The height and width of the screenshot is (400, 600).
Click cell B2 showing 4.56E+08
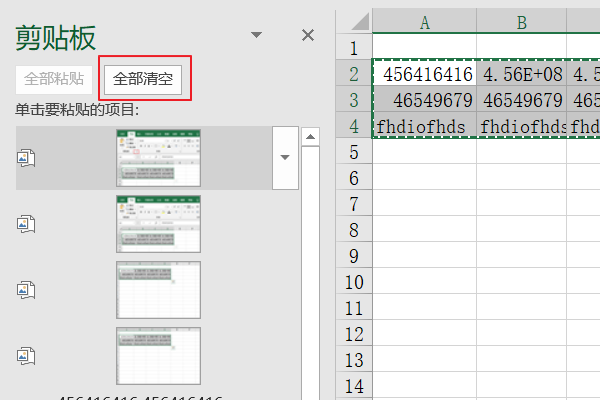tap(522, 73)
